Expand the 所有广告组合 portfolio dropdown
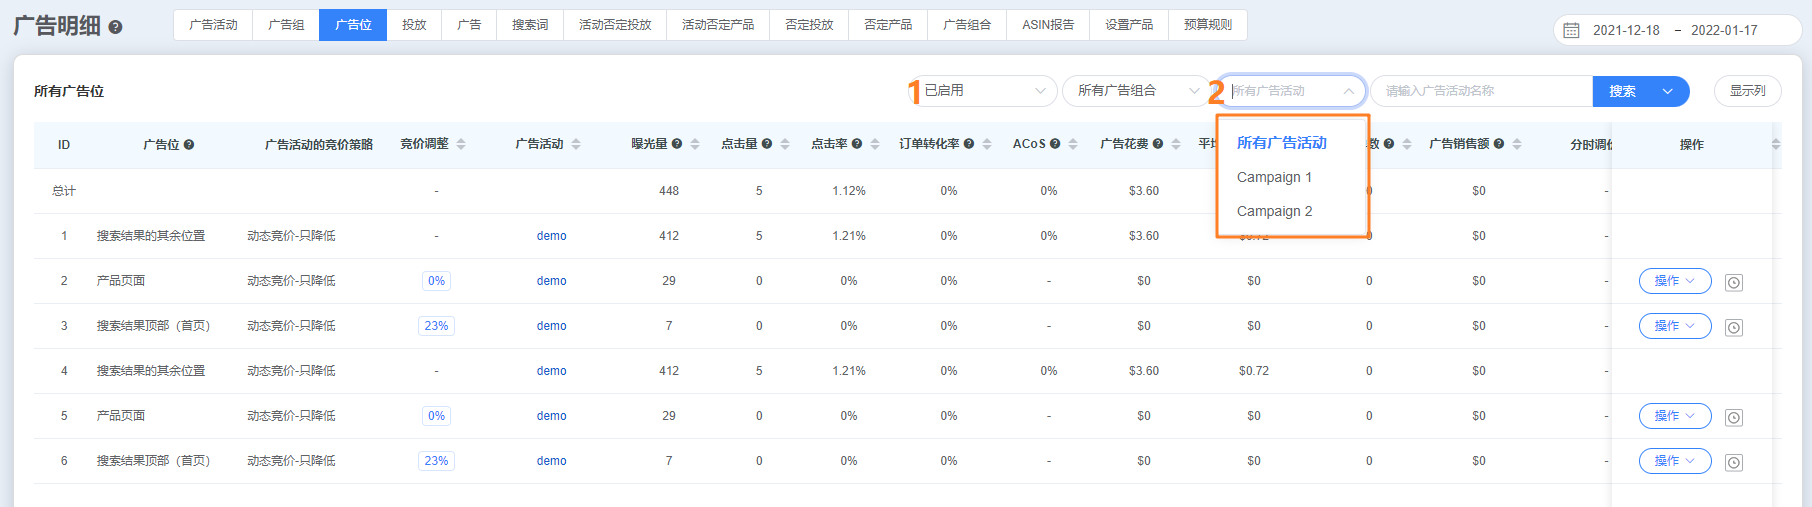The width and height of the screenshot is (1812, 507). 1136,91
